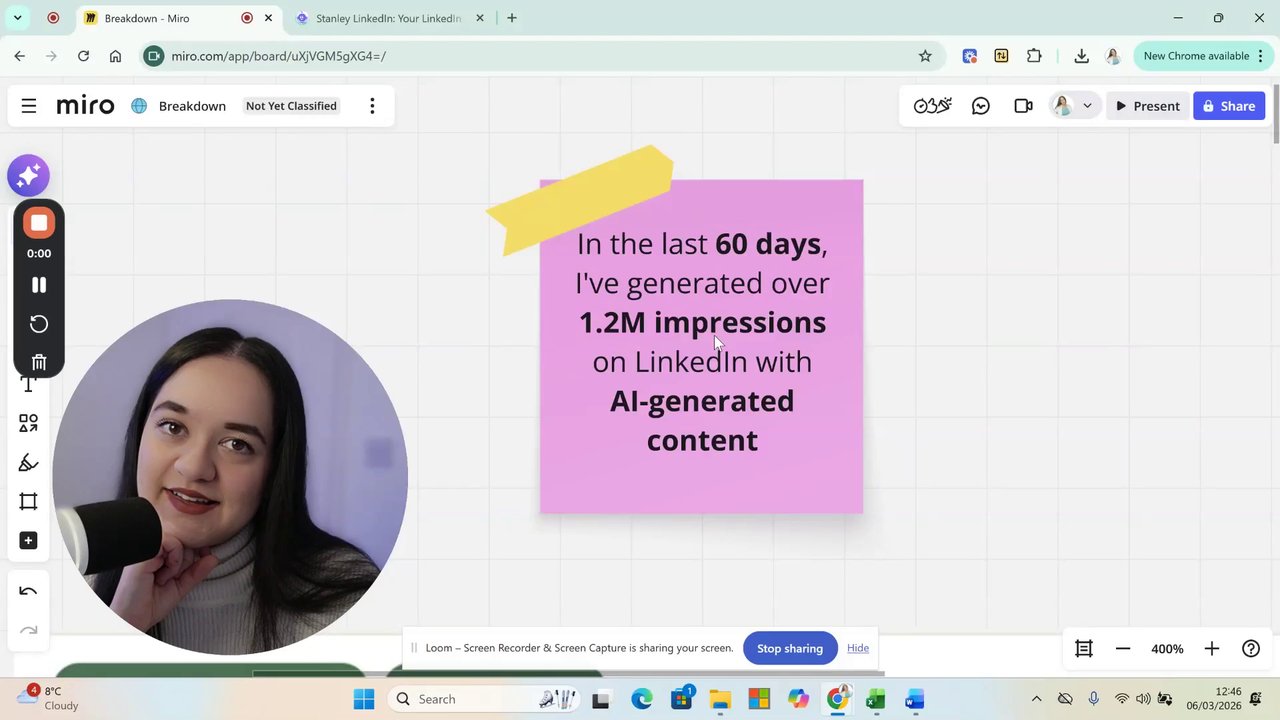Open the comments activity icon
Screen dimensions: 1280x720
(981, 106)
